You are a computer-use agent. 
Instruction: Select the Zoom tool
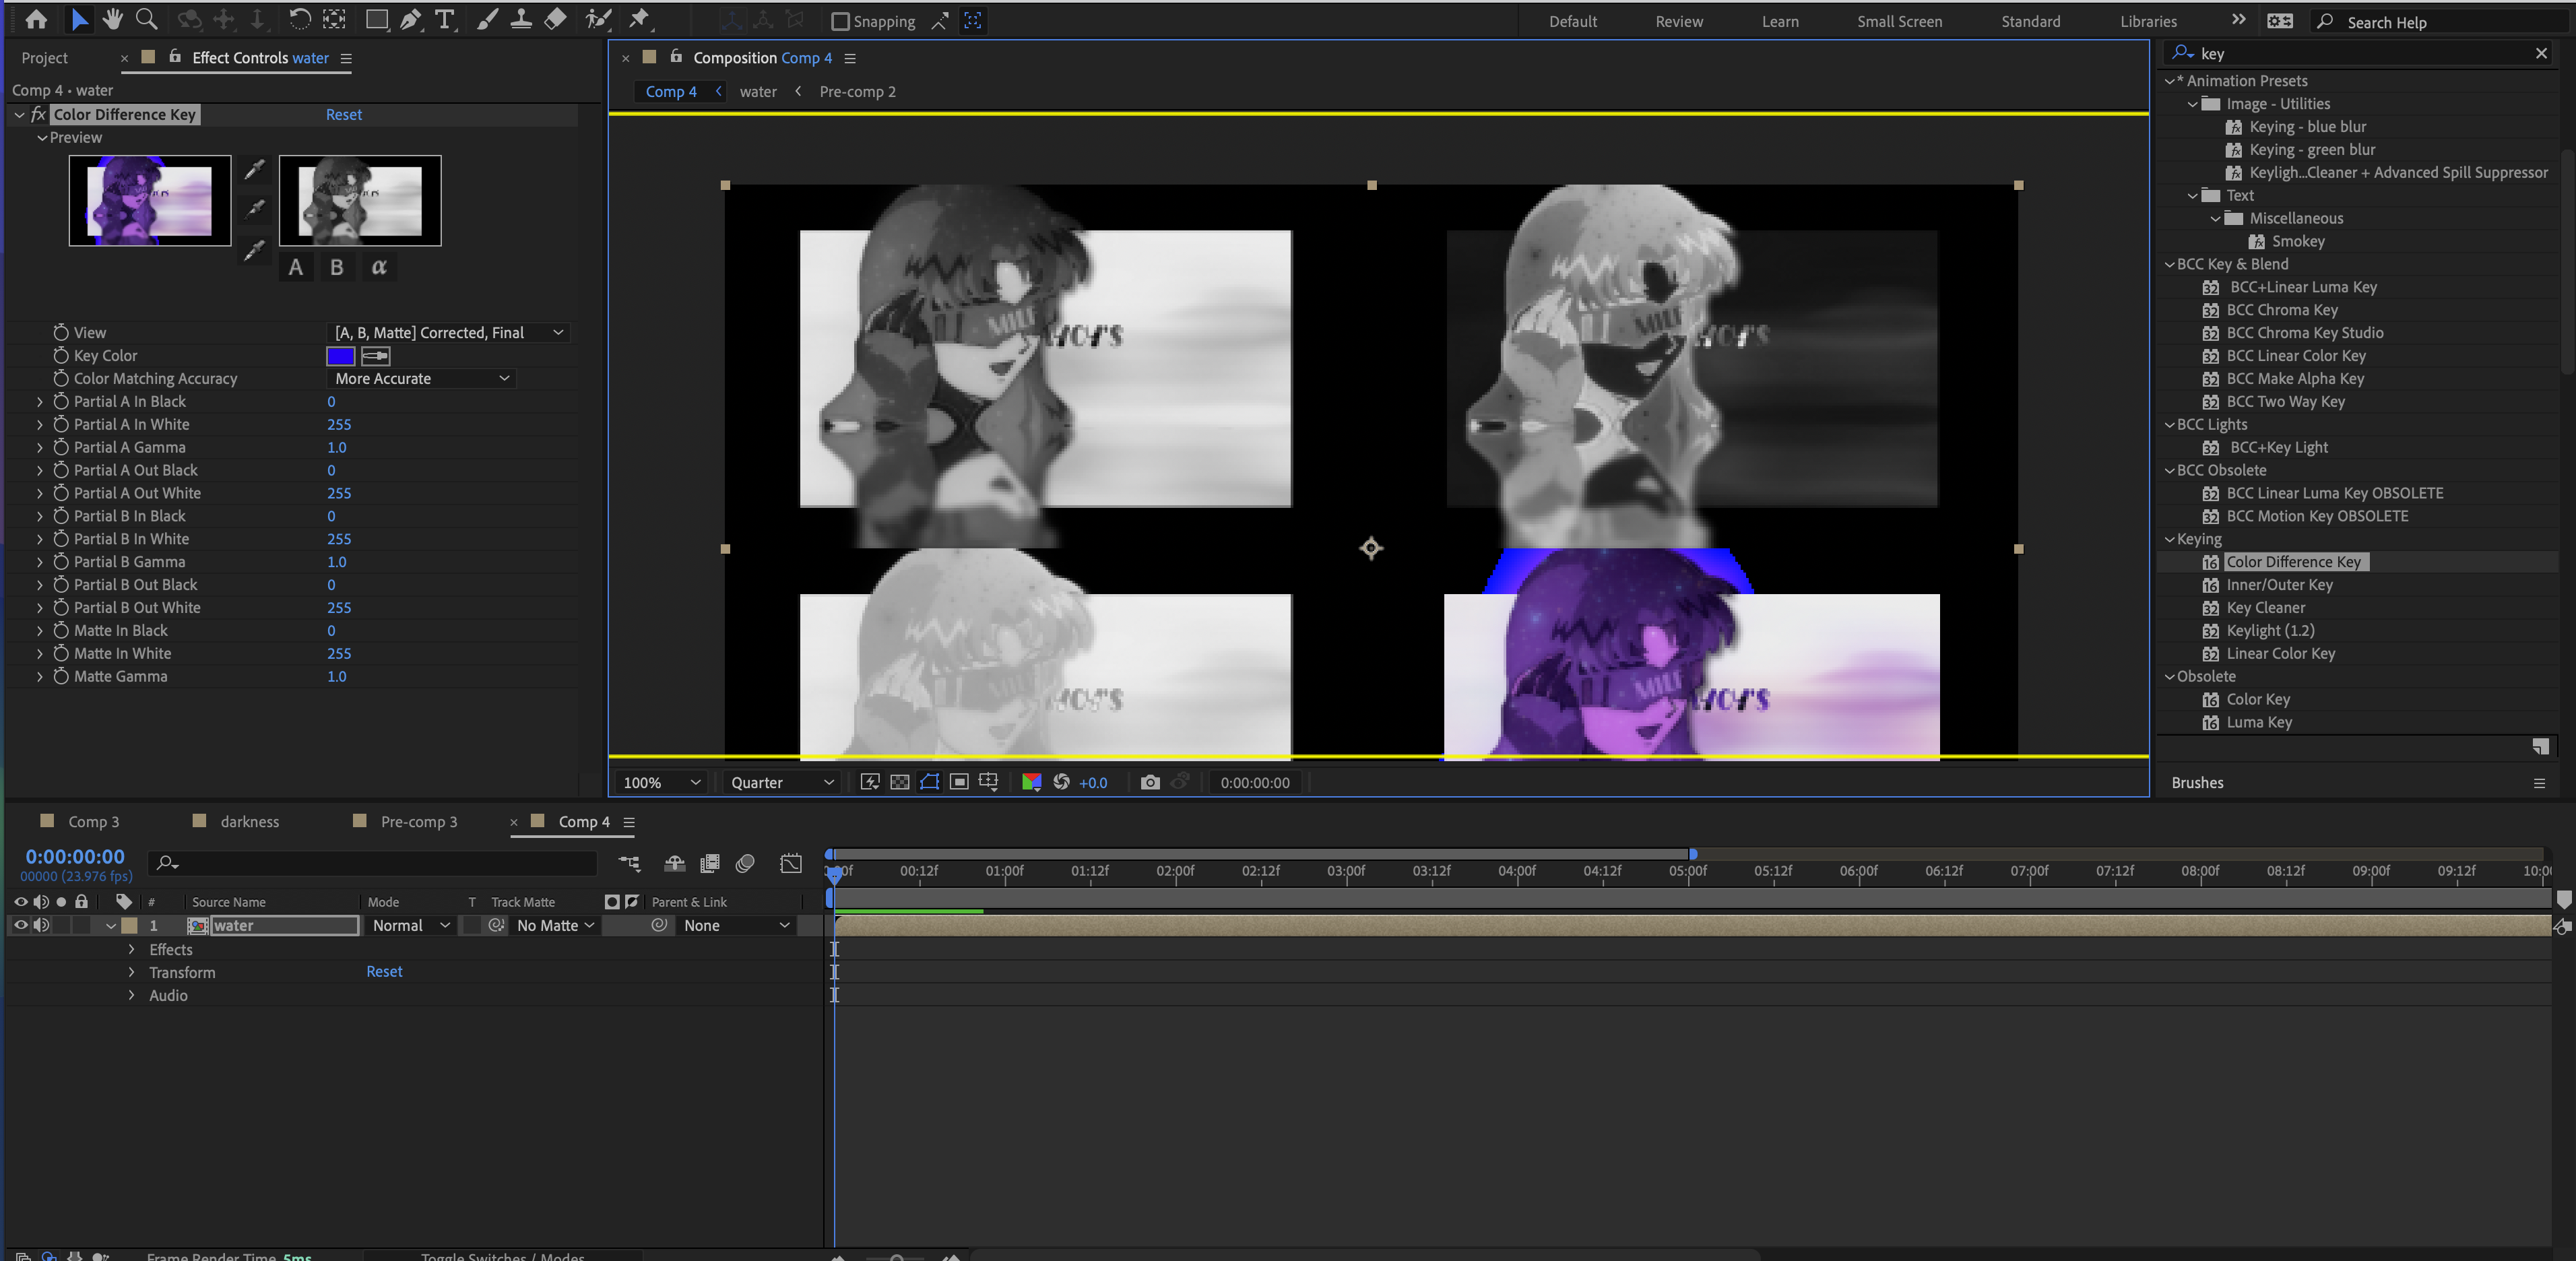tap(146, 20)
